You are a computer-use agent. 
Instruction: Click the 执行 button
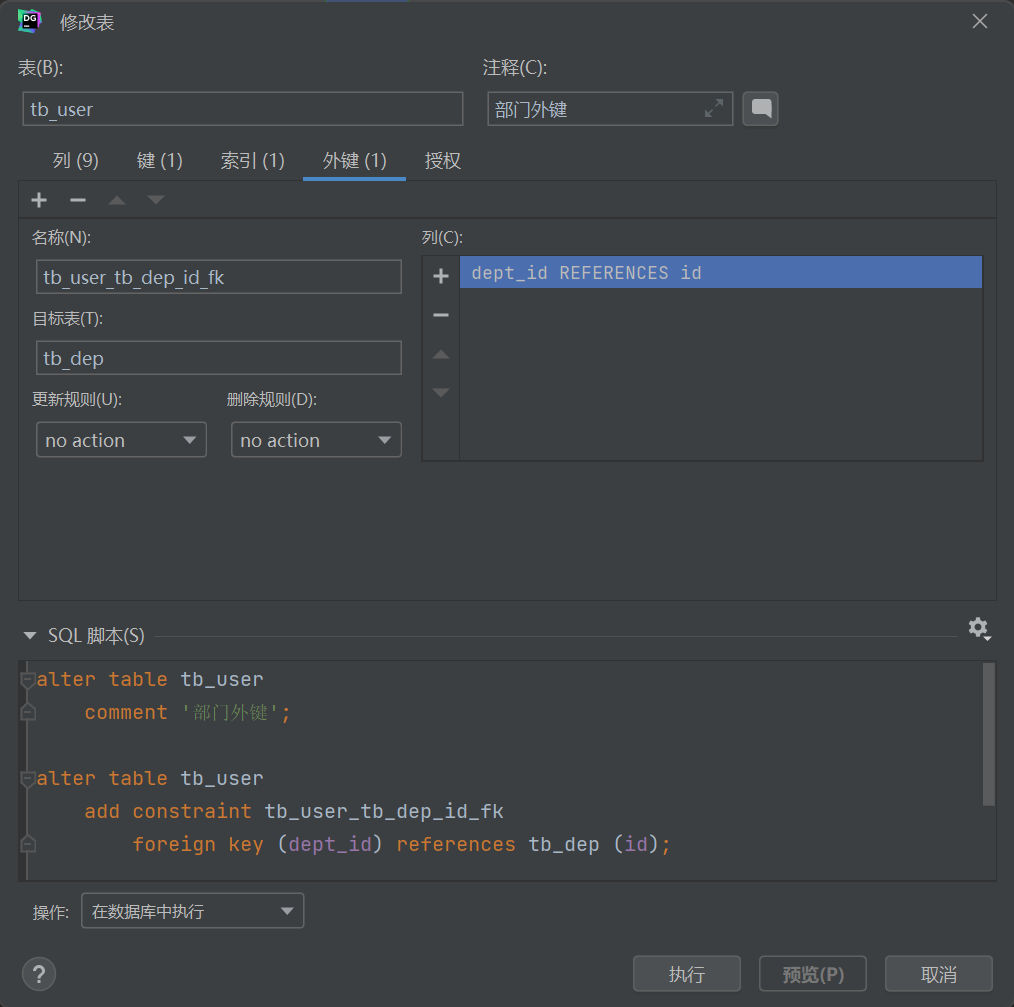pyautogui.click(x=686, y=974)
